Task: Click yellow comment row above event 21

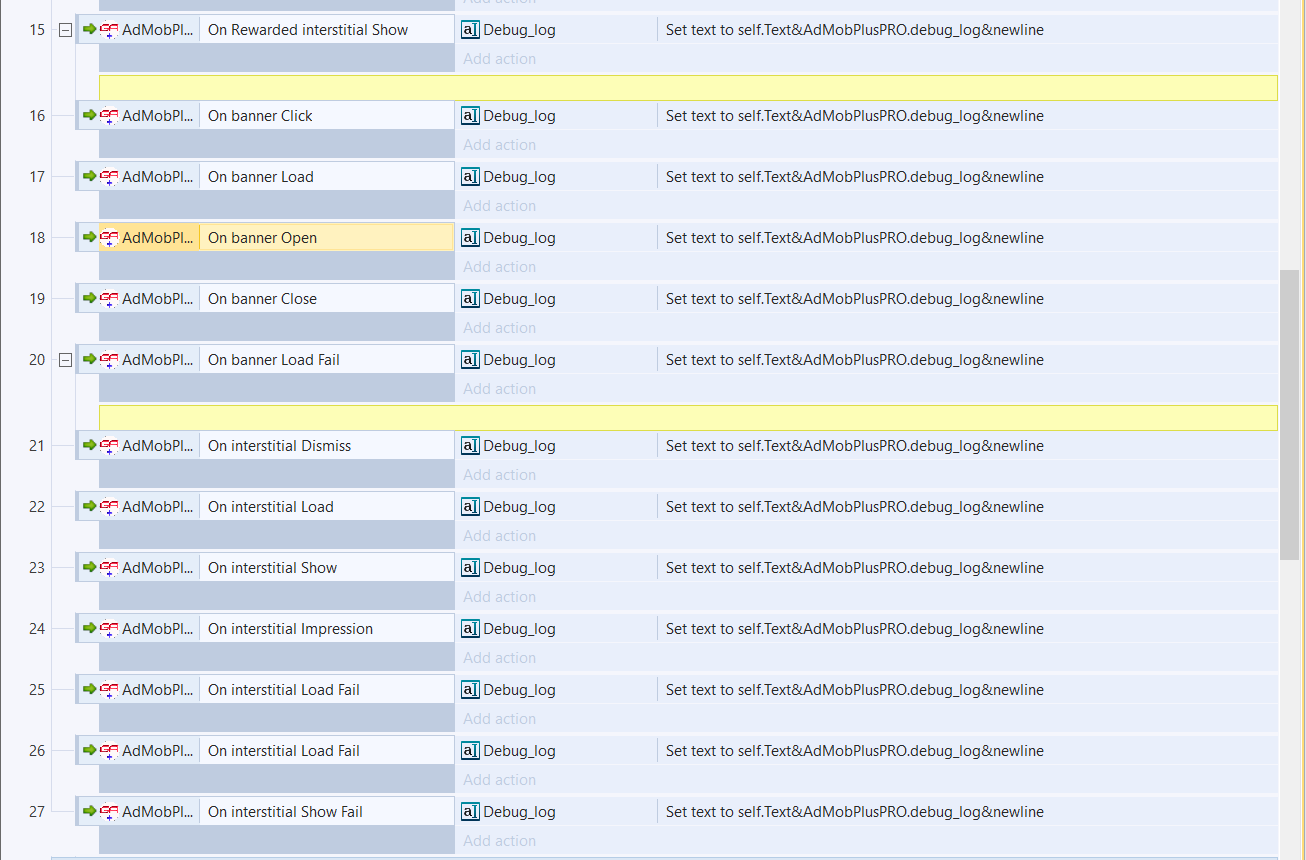Action: [687, 418]
